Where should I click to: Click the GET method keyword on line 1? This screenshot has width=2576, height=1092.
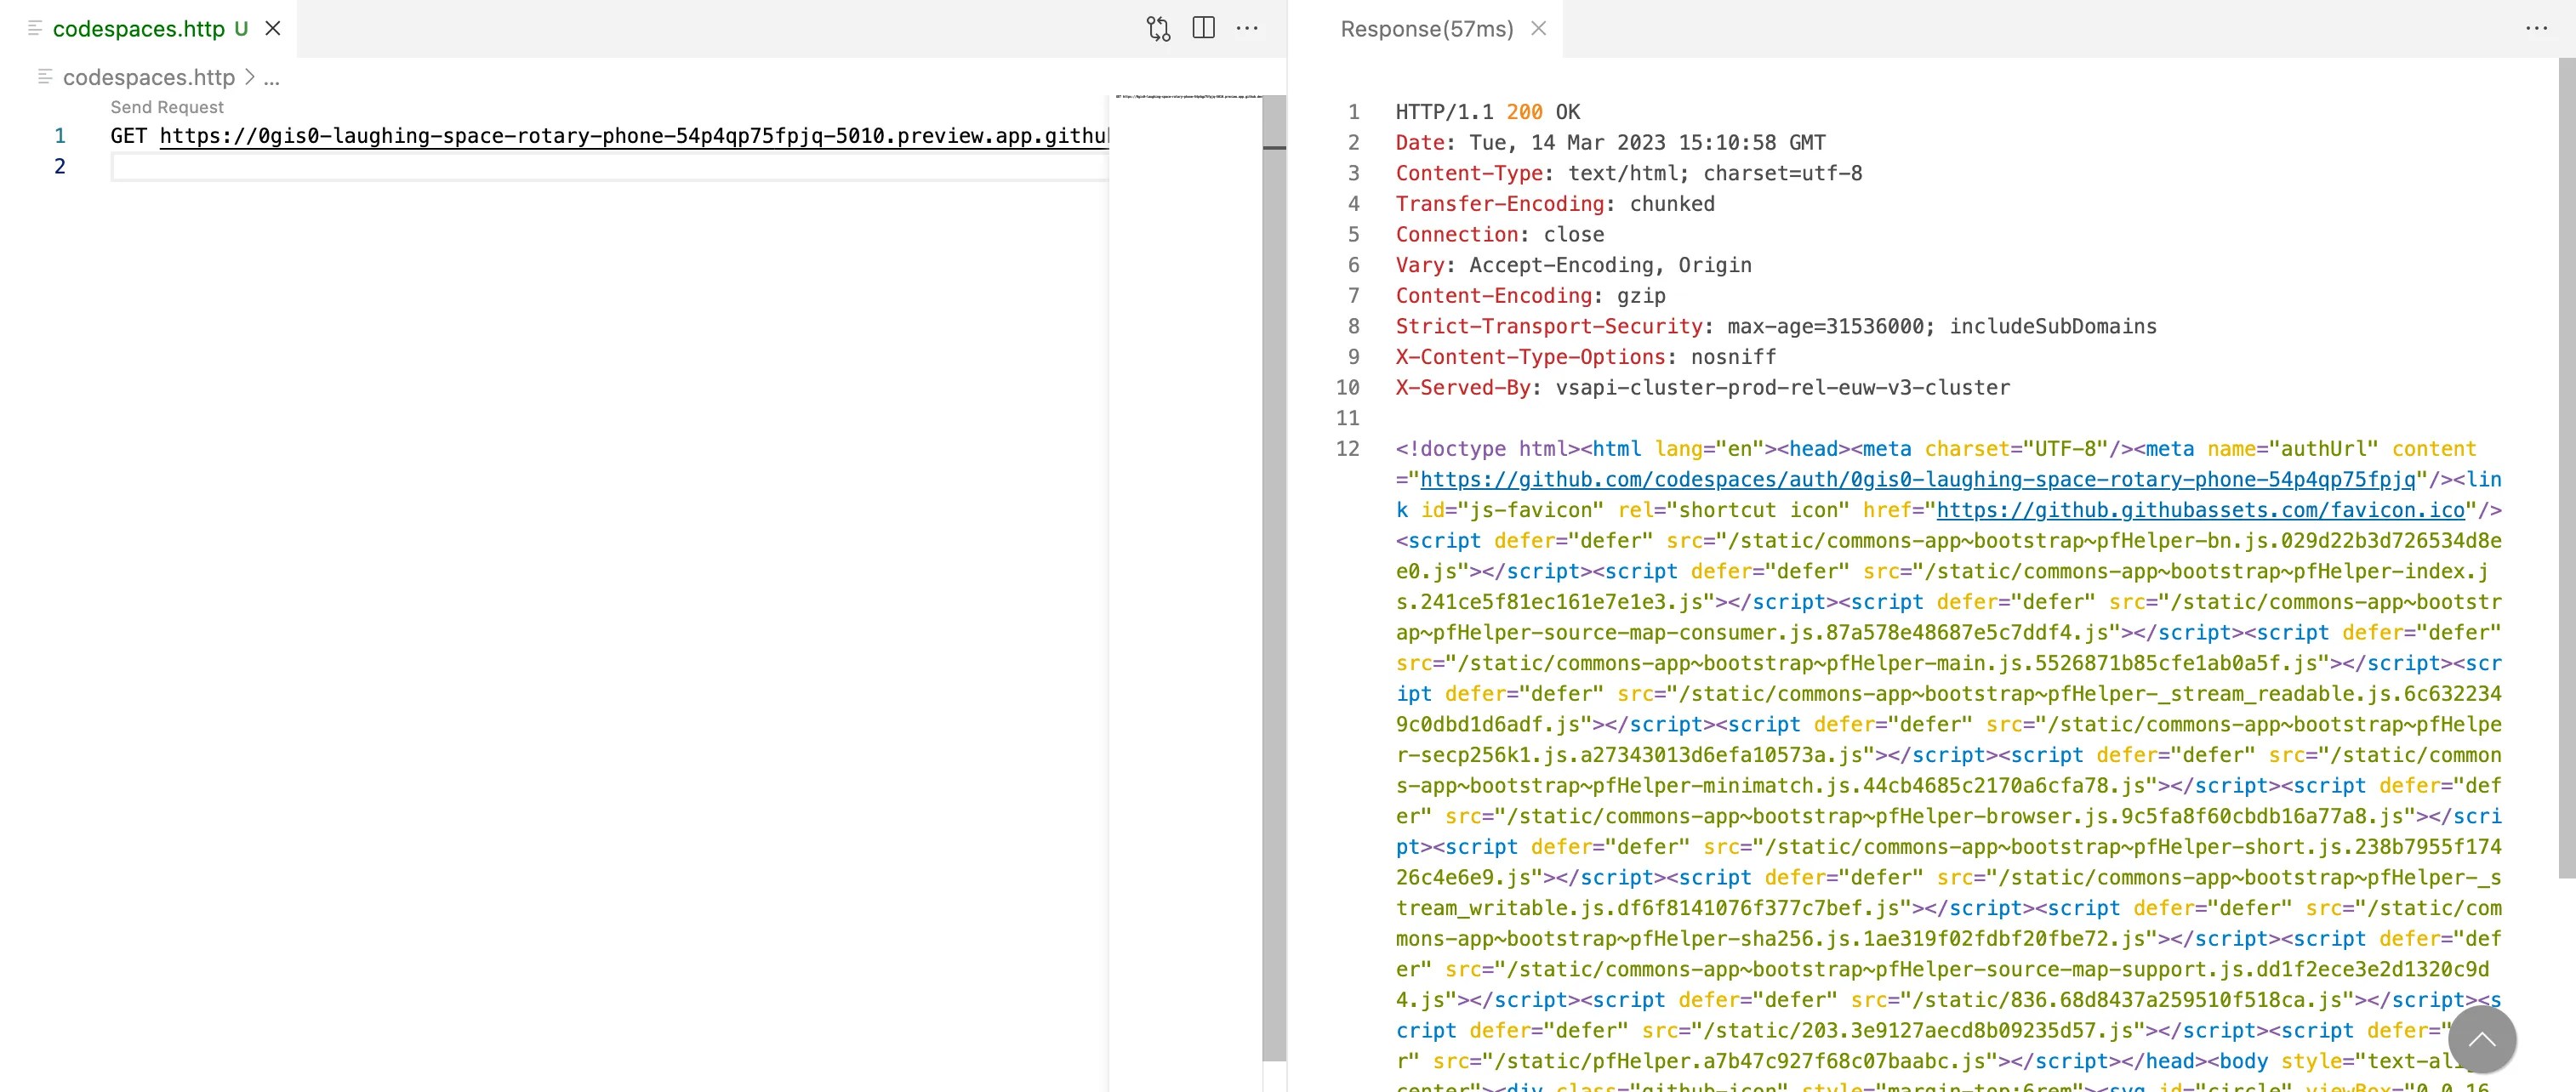click(x=129, y=136)
